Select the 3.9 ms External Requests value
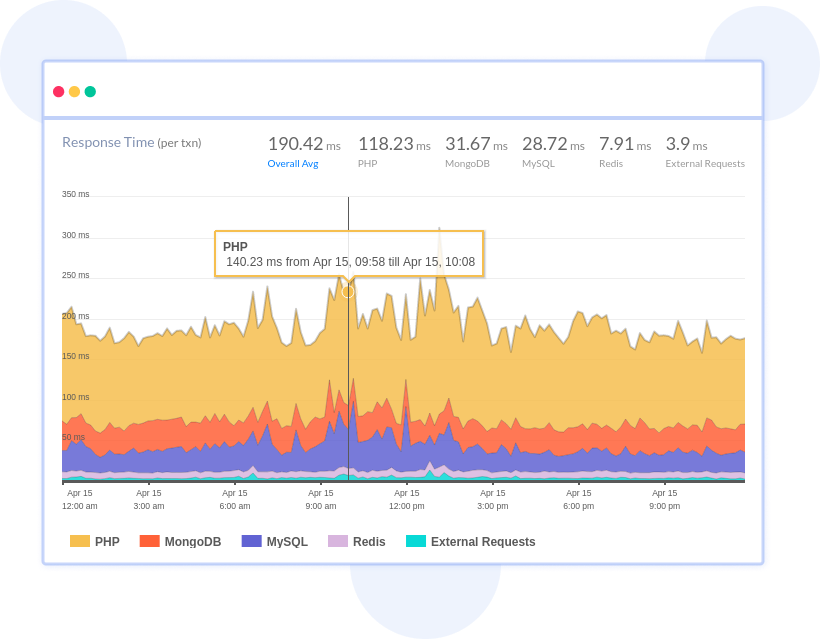Image resolution: width=820 pixels, height=639 pixels. pos(686,144)
